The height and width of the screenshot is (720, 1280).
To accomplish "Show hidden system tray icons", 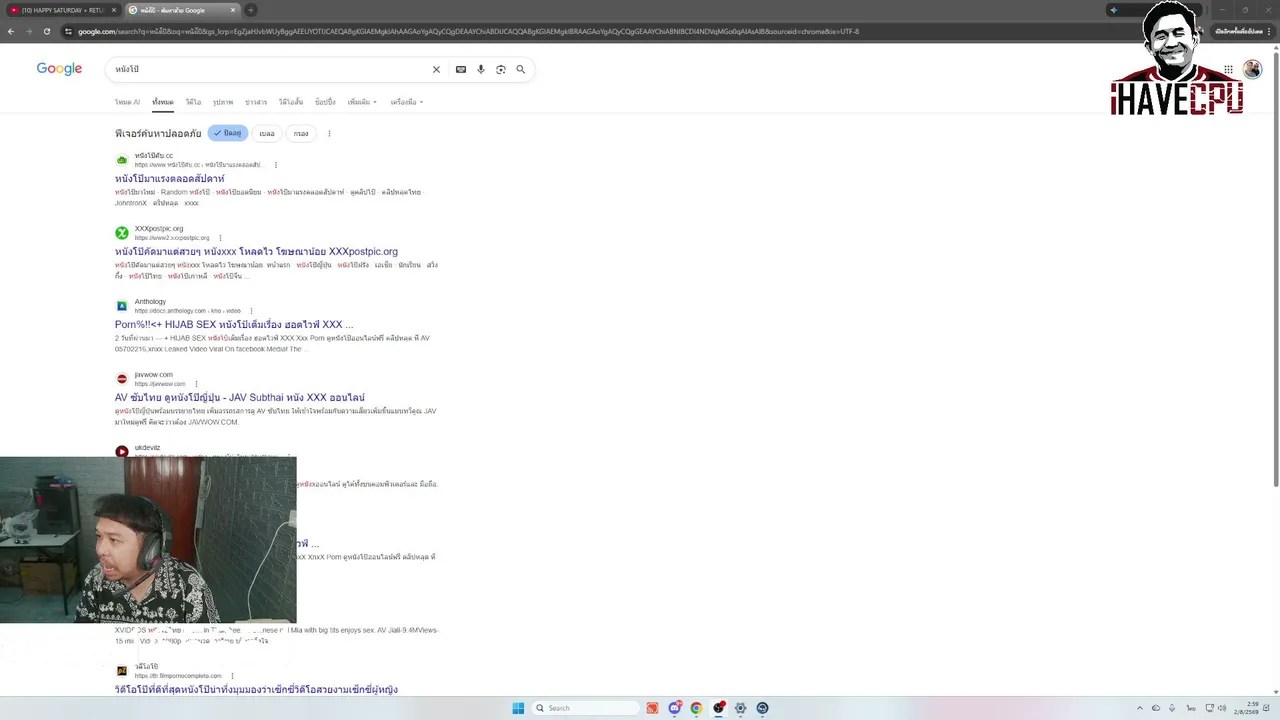I will [1139, 708].
